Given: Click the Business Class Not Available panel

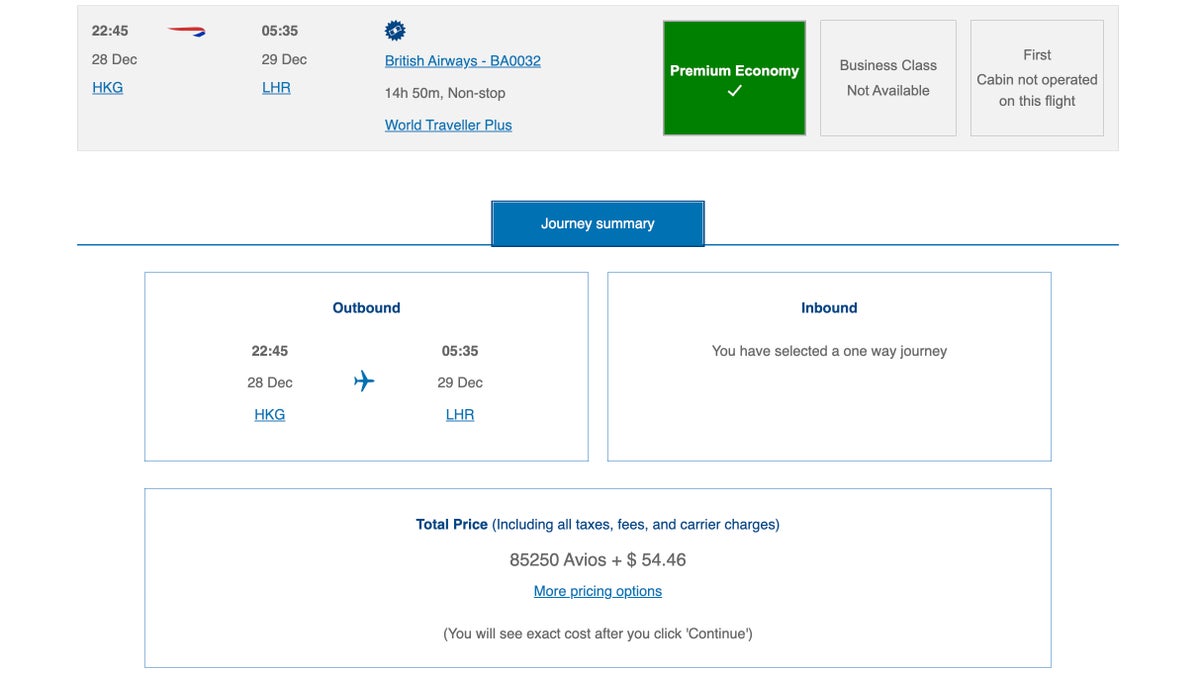Looking at the screenshot, I should pyautogui.click(x=887, y=77).
